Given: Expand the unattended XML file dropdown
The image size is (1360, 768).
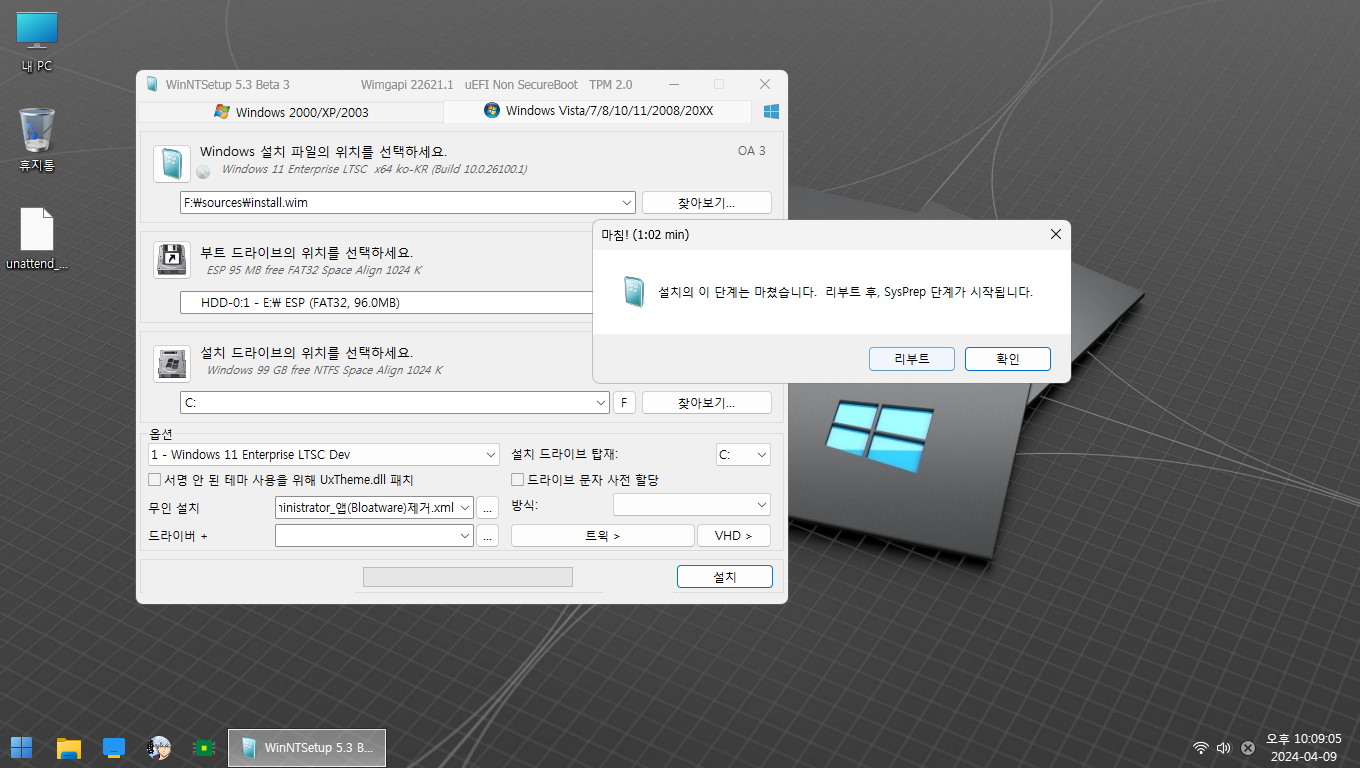Looking at the screenshot, I should (465, 508).
